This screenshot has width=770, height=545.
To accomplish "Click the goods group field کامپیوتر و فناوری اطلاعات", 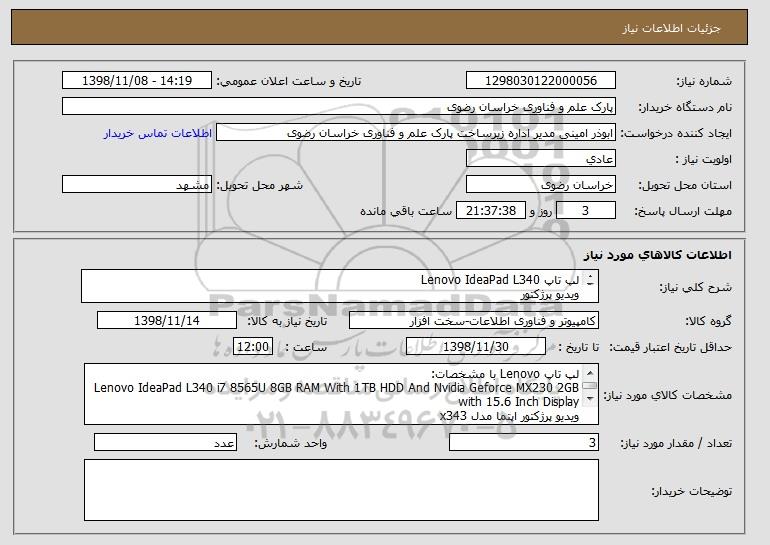I will pos(474,321).
